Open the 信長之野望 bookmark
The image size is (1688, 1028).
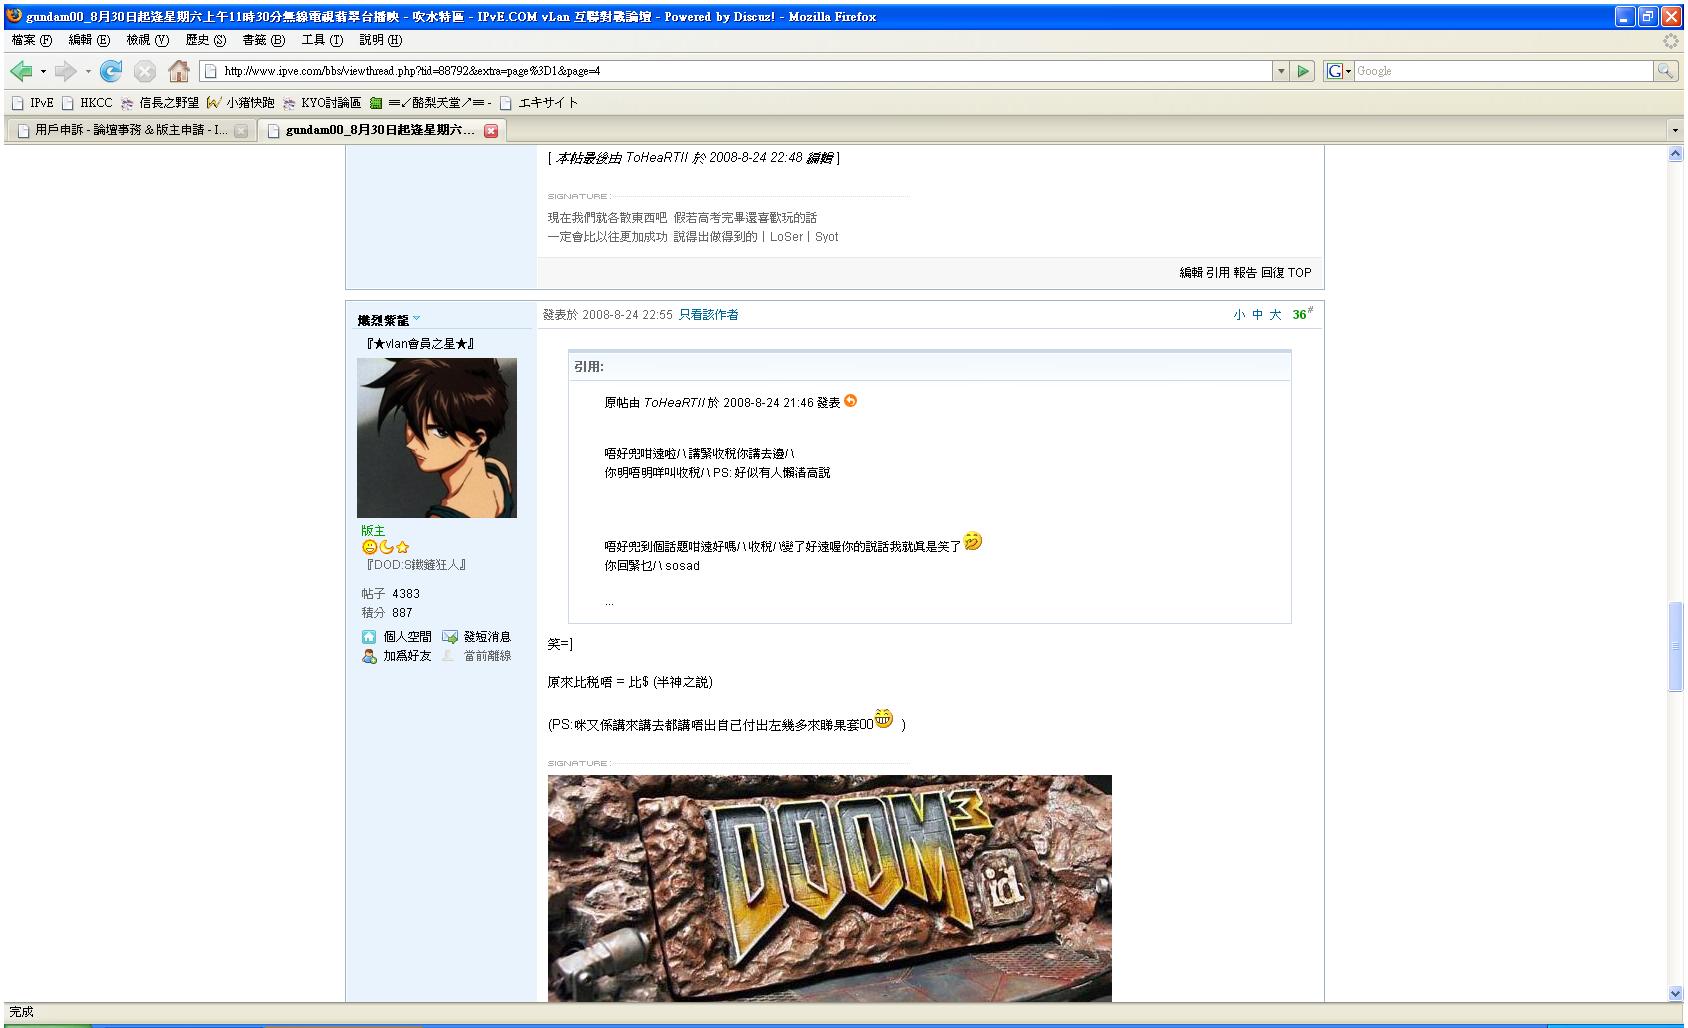pos(159,103)
